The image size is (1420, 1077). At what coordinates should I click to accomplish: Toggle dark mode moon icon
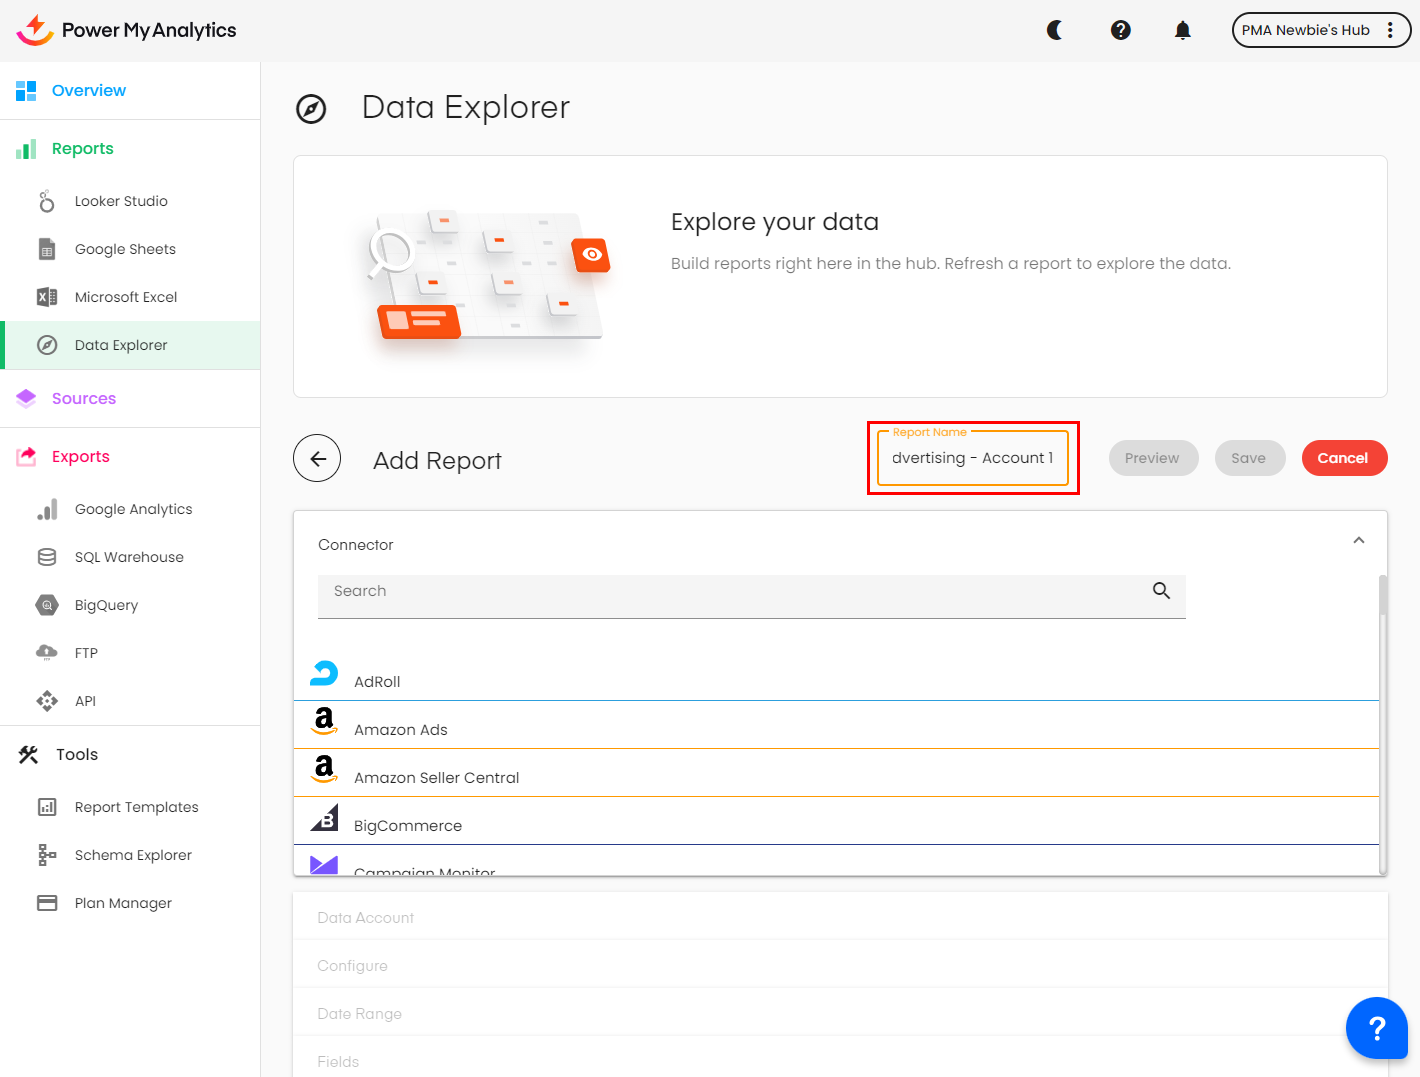point(1055,30)
